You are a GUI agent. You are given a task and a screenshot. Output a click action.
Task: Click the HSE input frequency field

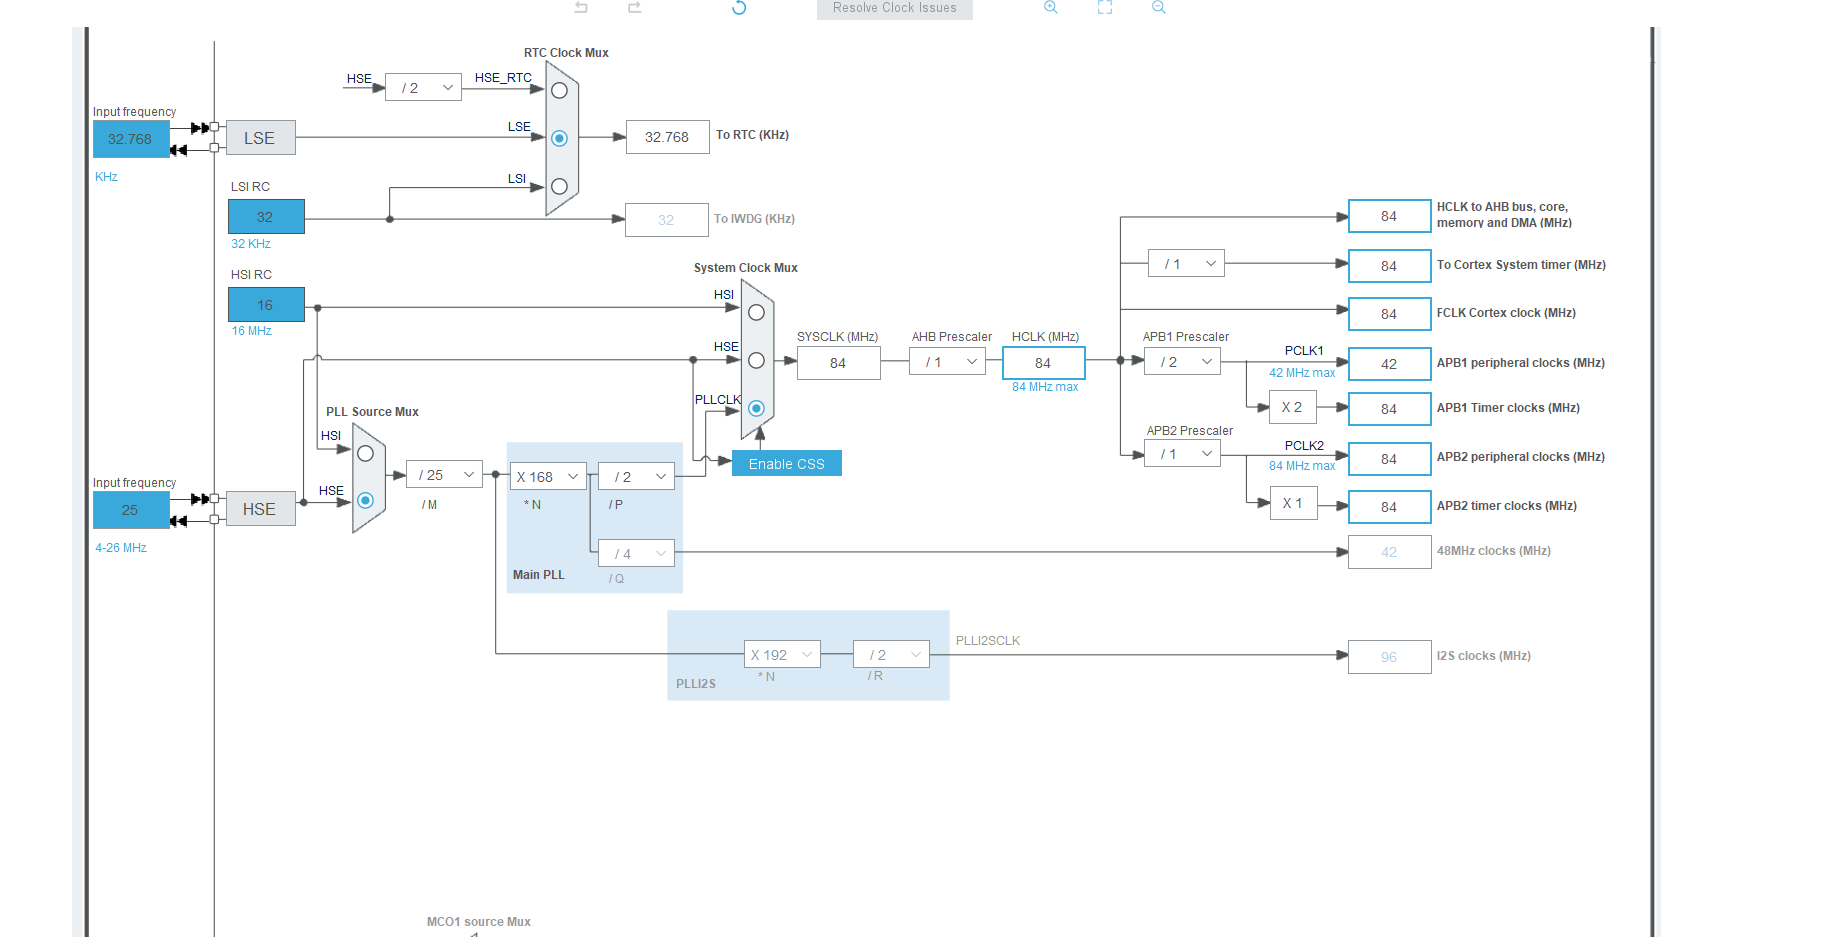coord(131,510)
